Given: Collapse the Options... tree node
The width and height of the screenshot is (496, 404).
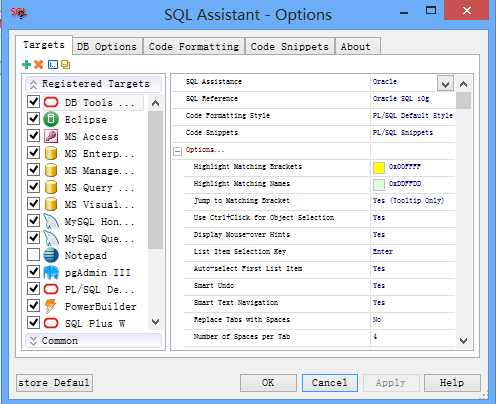Looking at the screenshot, I should (177, 152).
